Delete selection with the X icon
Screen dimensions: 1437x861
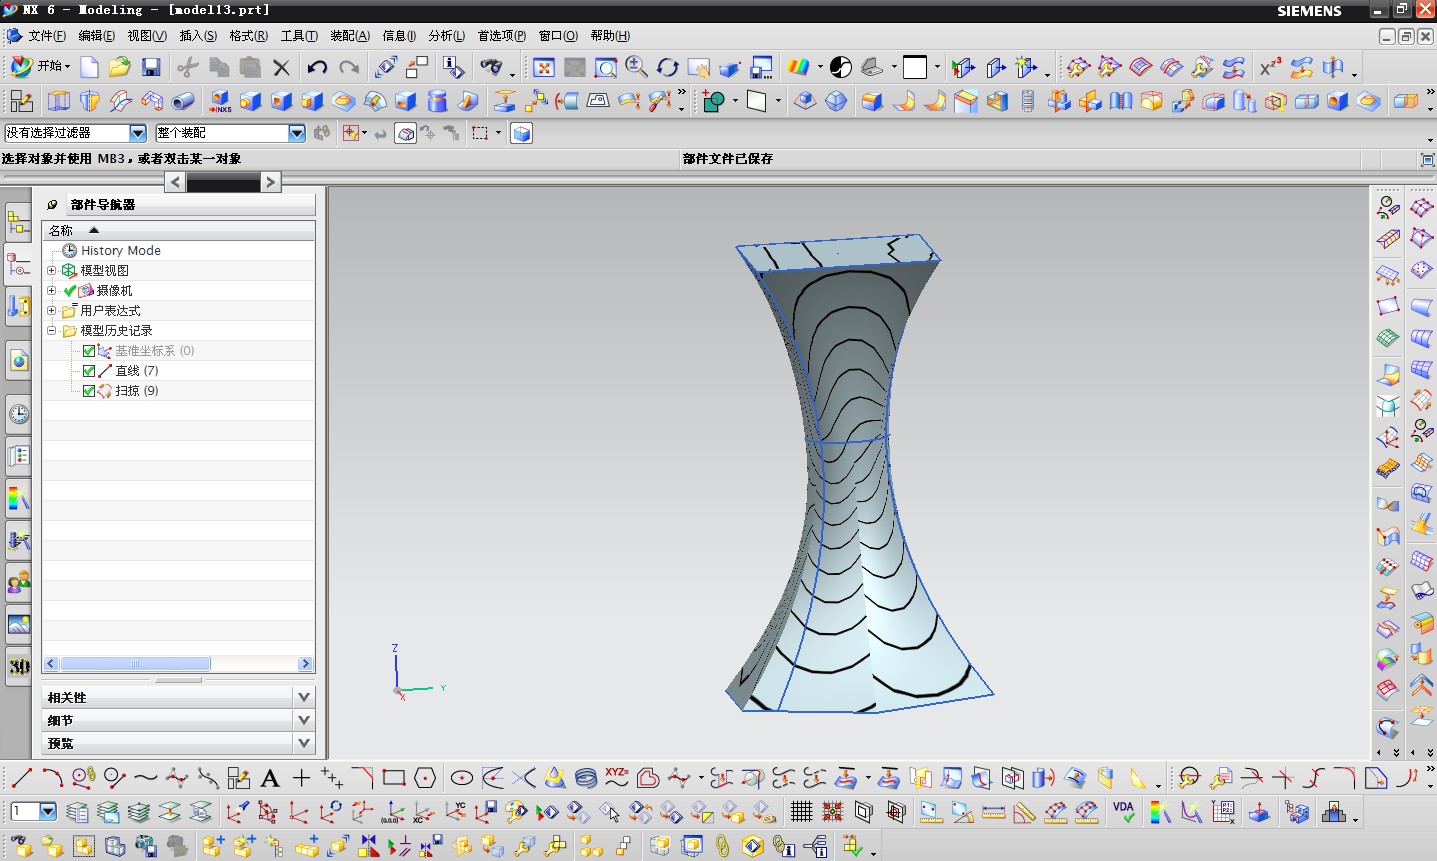point(281,67)
